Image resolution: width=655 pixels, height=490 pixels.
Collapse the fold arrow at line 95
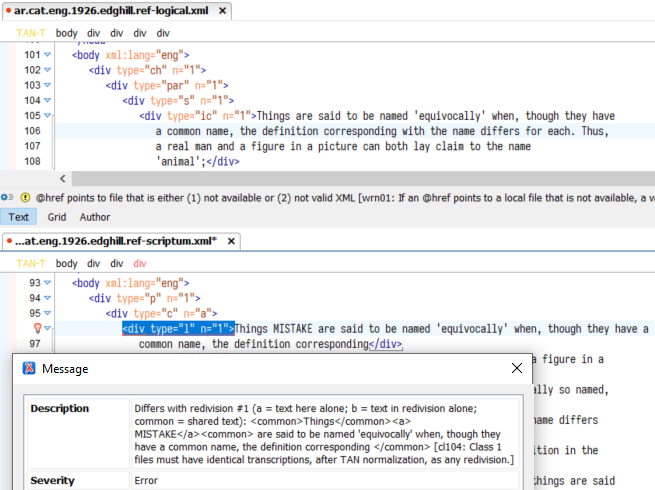click(47, 313)
